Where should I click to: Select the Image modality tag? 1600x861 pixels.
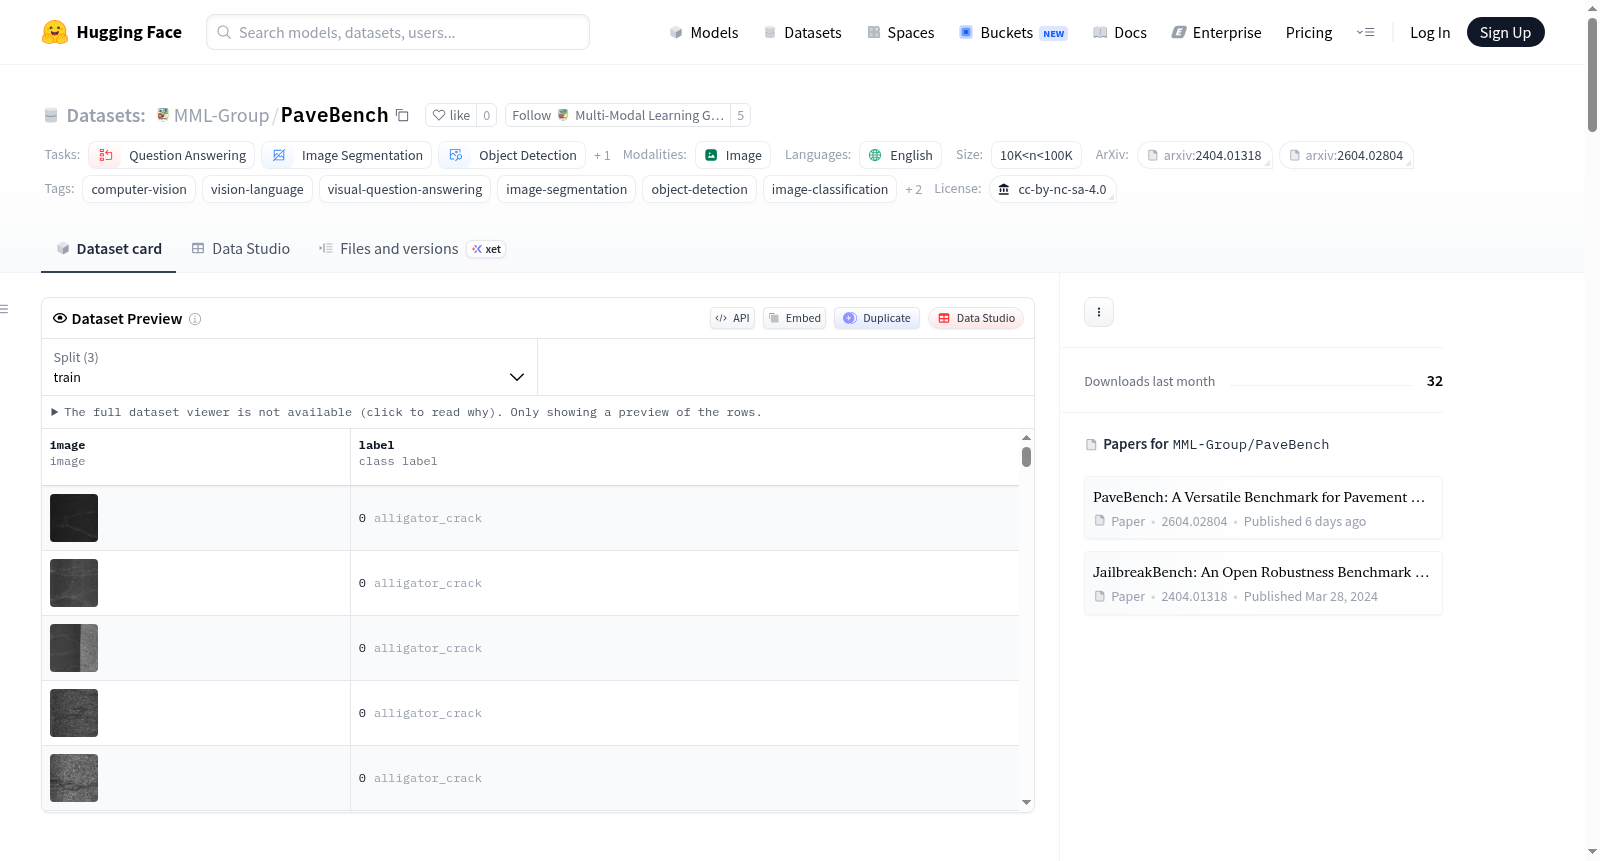(x=733, y=155)
